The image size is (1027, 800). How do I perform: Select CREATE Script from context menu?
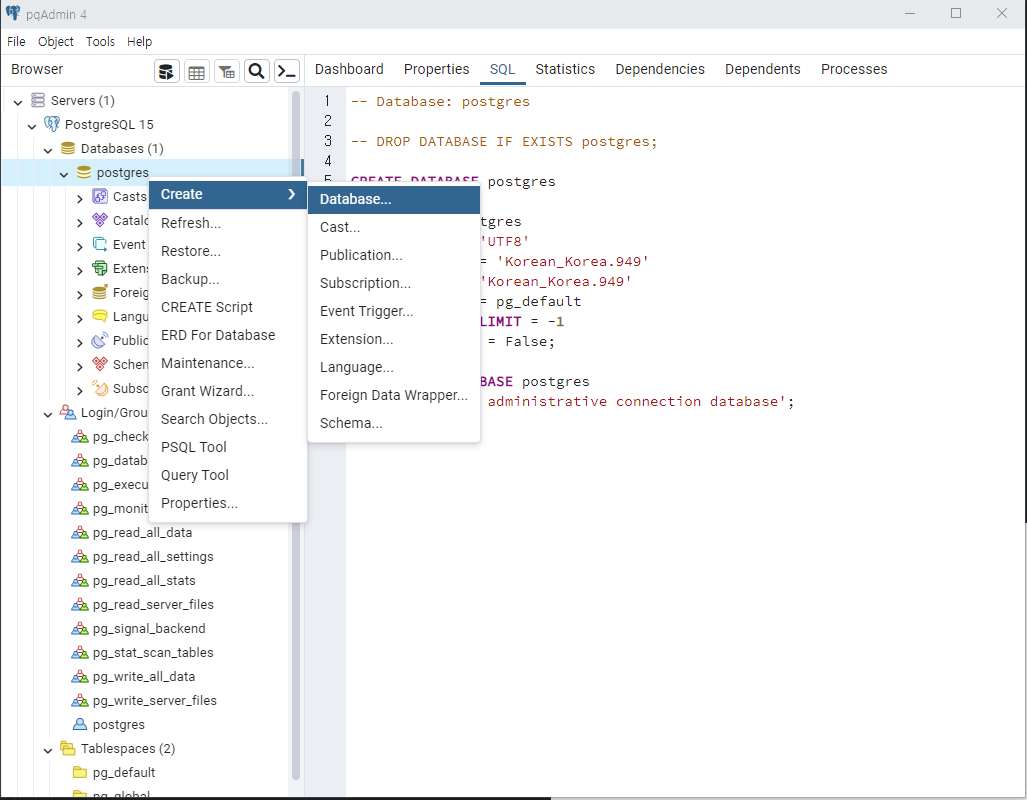pyautogui.click(x=228, y=307)
